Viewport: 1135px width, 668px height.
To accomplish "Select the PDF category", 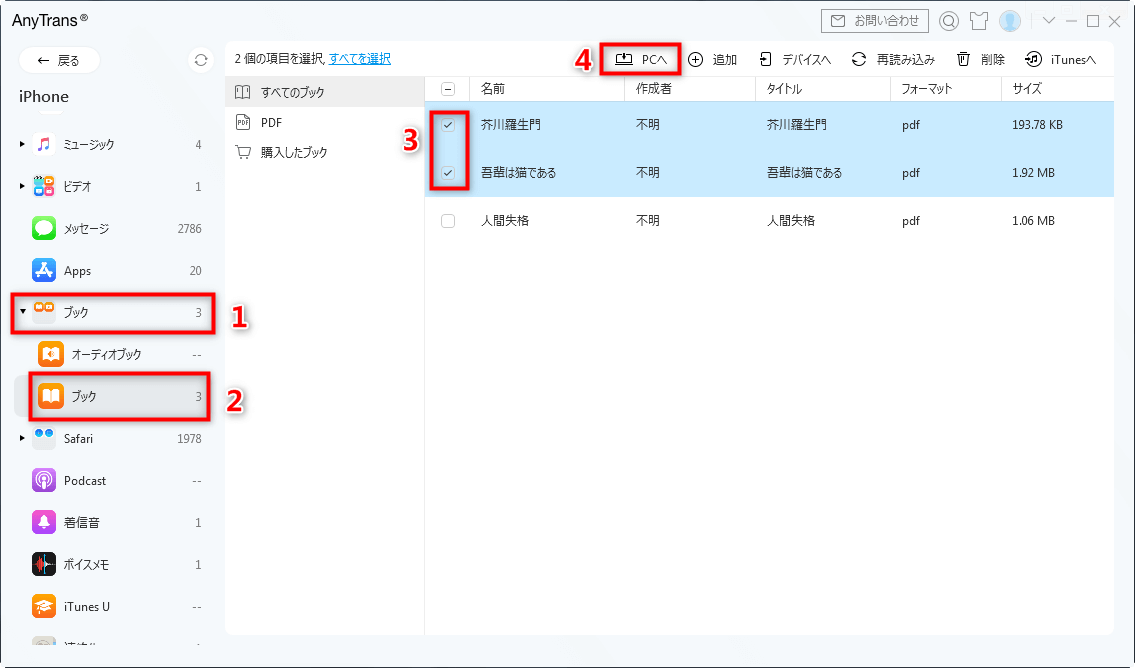I will (x=324, y=122).
